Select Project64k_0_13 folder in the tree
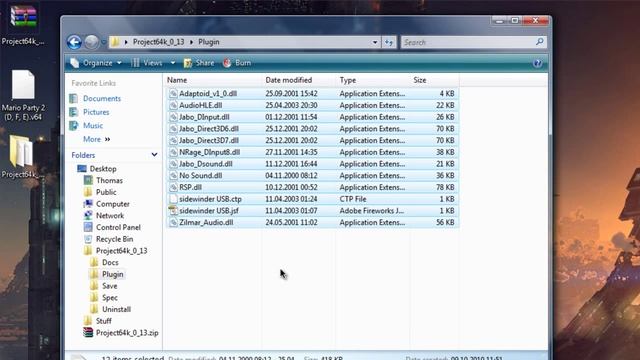Viewport: 640px width, 360px height. tap(121, 251)
